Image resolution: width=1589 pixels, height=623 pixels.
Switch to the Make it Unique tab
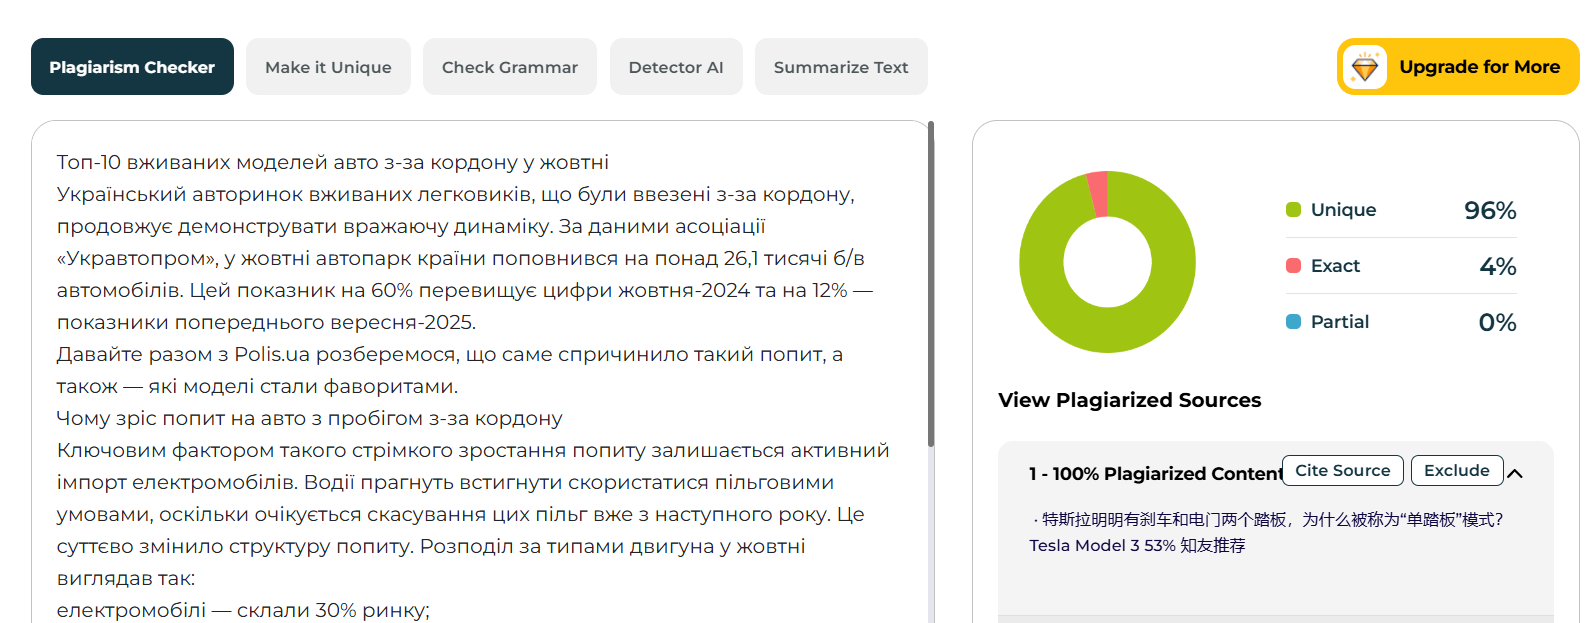tap(328, 67)
